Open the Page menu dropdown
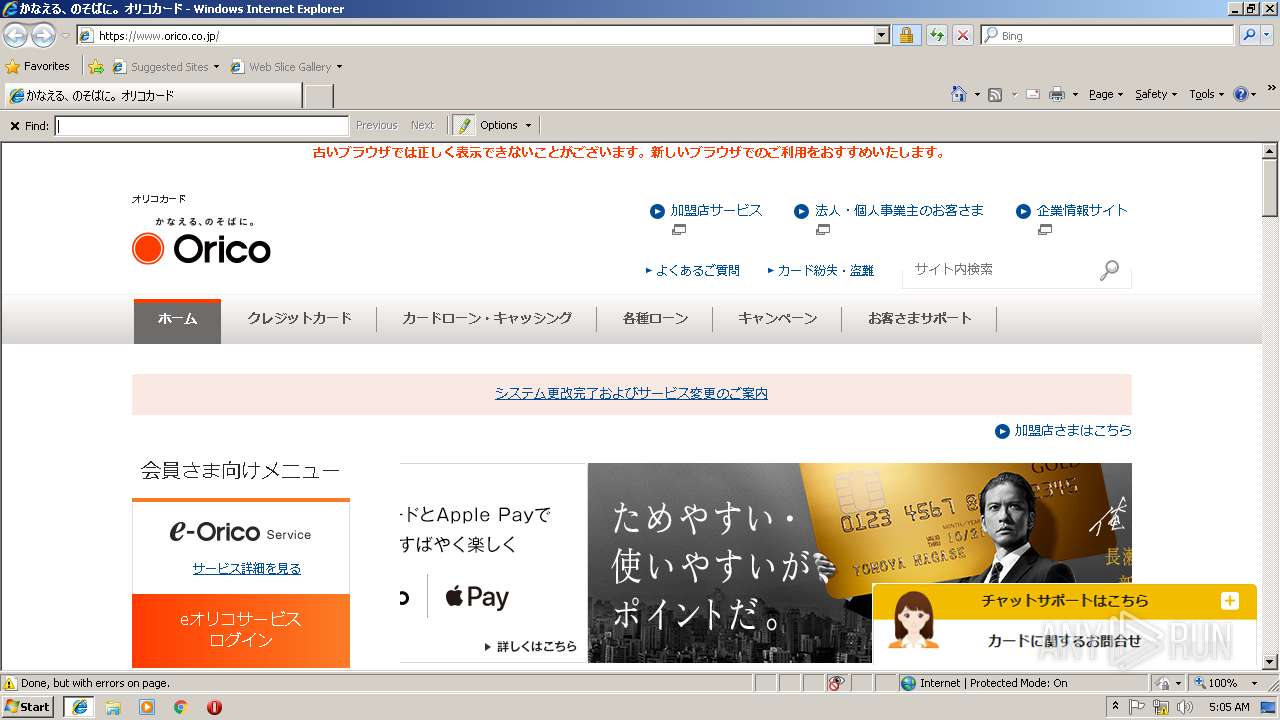 (1106, 94)
